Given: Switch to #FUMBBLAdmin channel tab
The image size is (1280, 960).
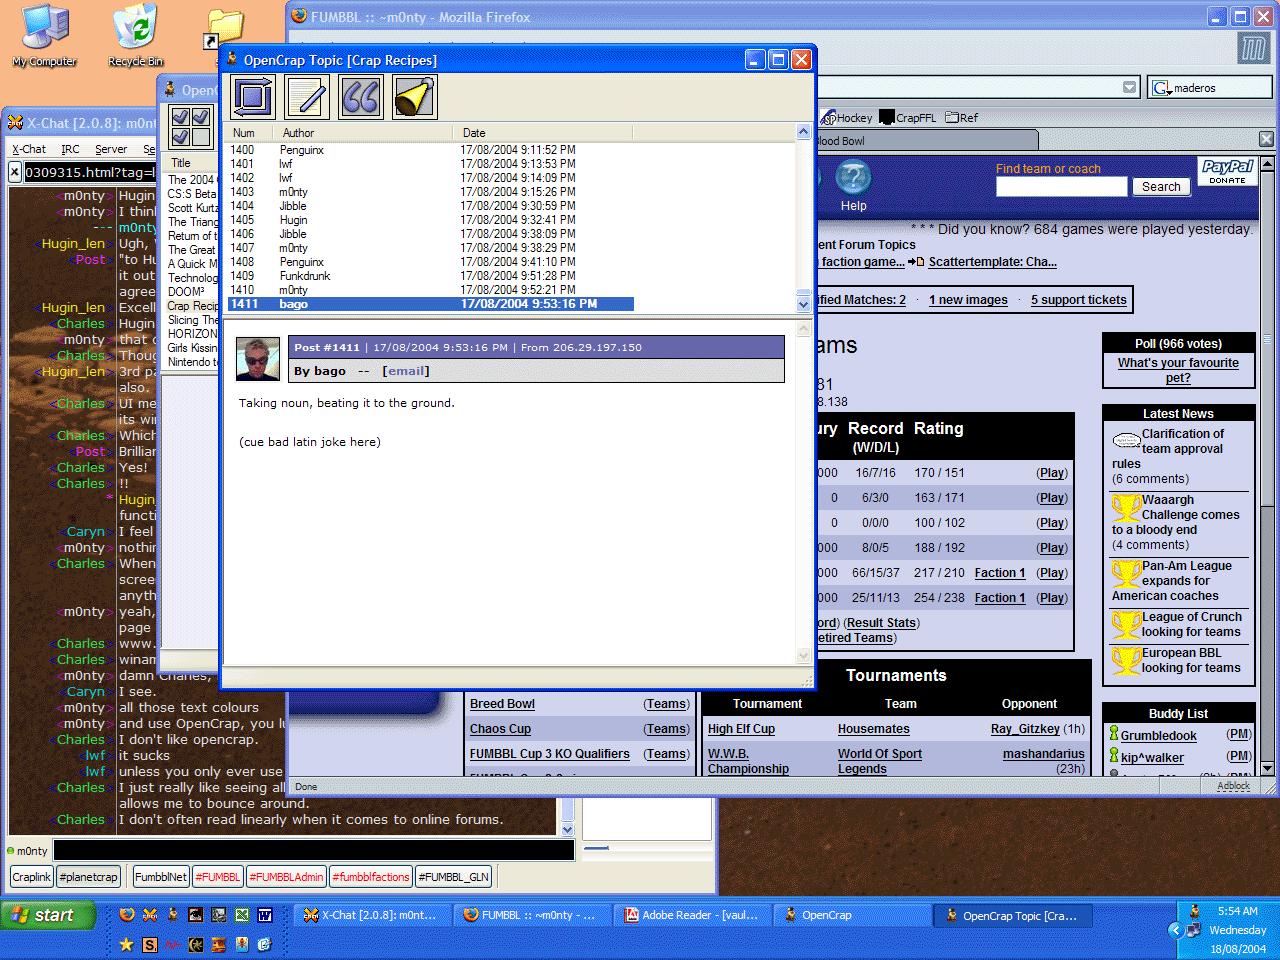Looking at the screenshot, I should click(287, 877).
